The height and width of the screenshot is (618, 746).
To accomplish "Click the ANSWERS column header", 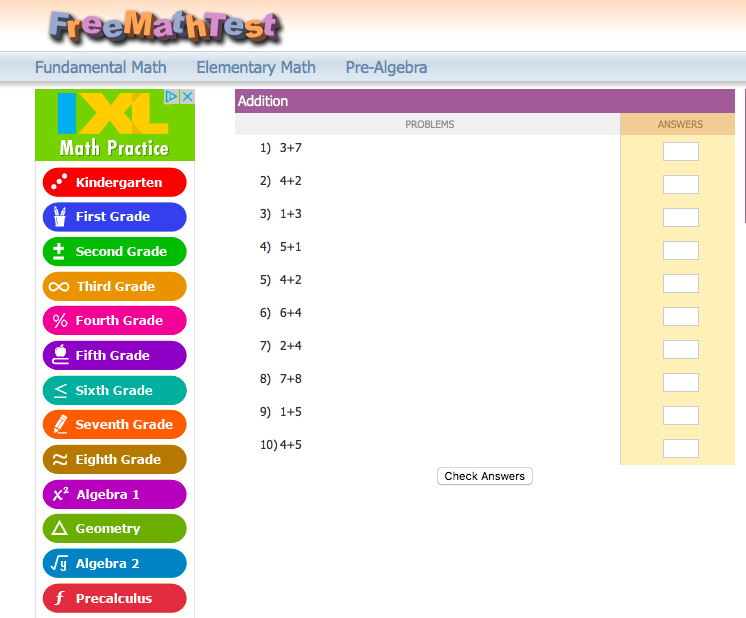I will [680, 124].
